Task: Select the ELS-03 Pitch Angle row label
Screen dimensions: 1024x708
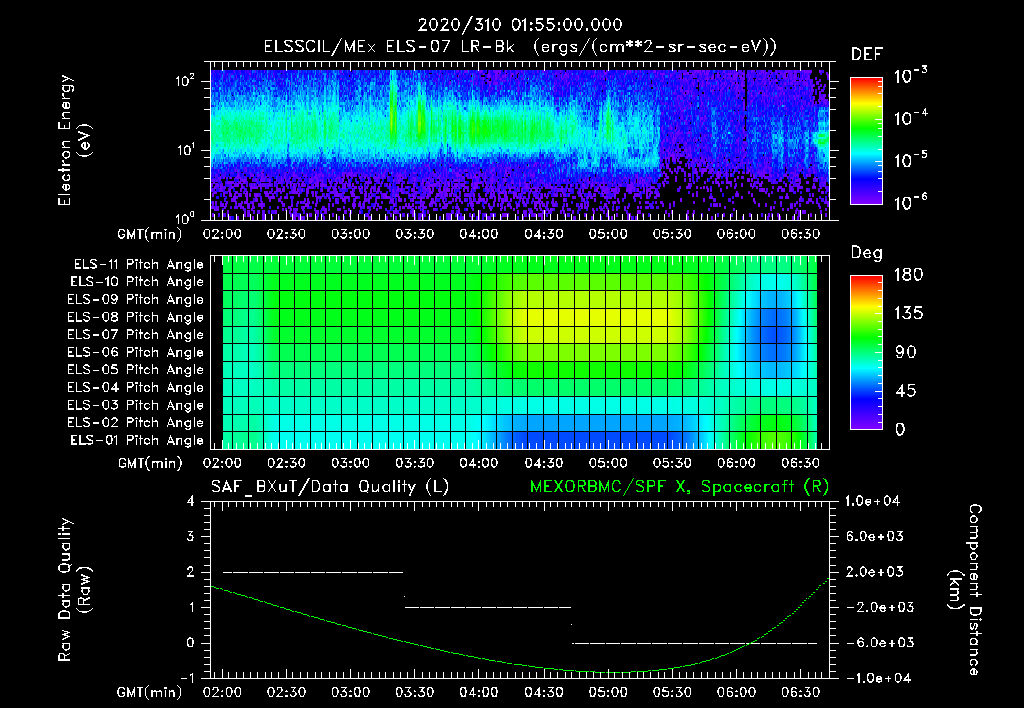Action: [136, 405]
